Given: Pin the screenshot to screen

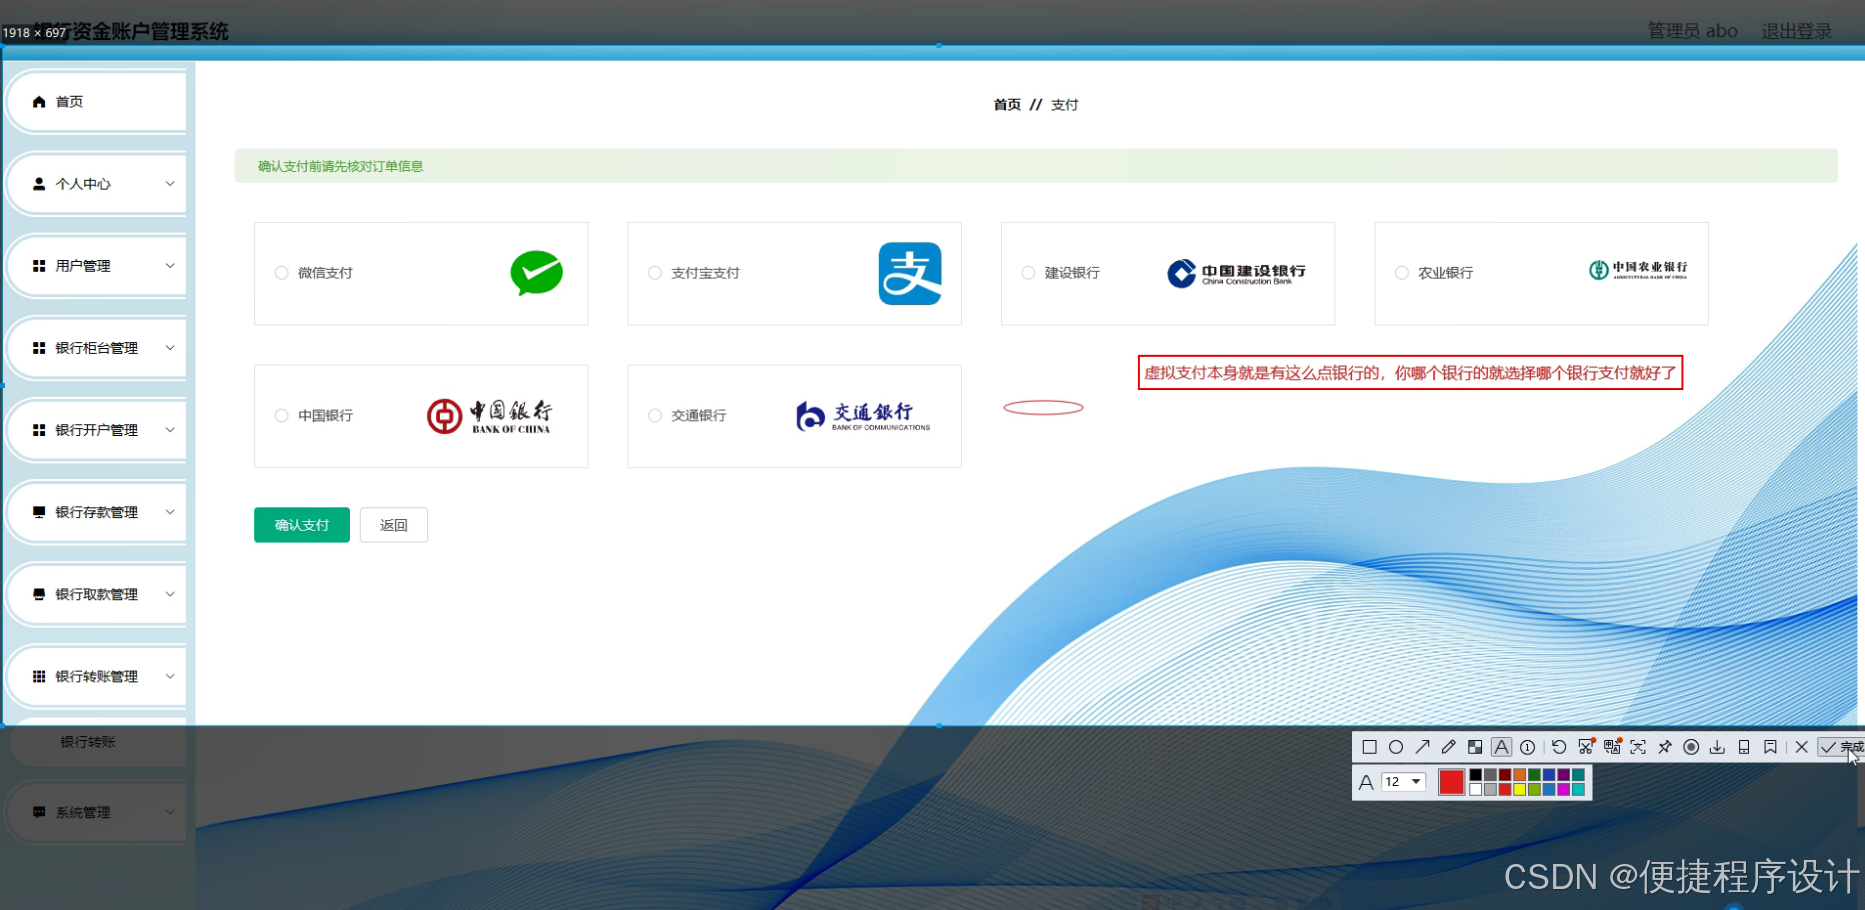Looking at the screenshot, I should pos(1665,747).
